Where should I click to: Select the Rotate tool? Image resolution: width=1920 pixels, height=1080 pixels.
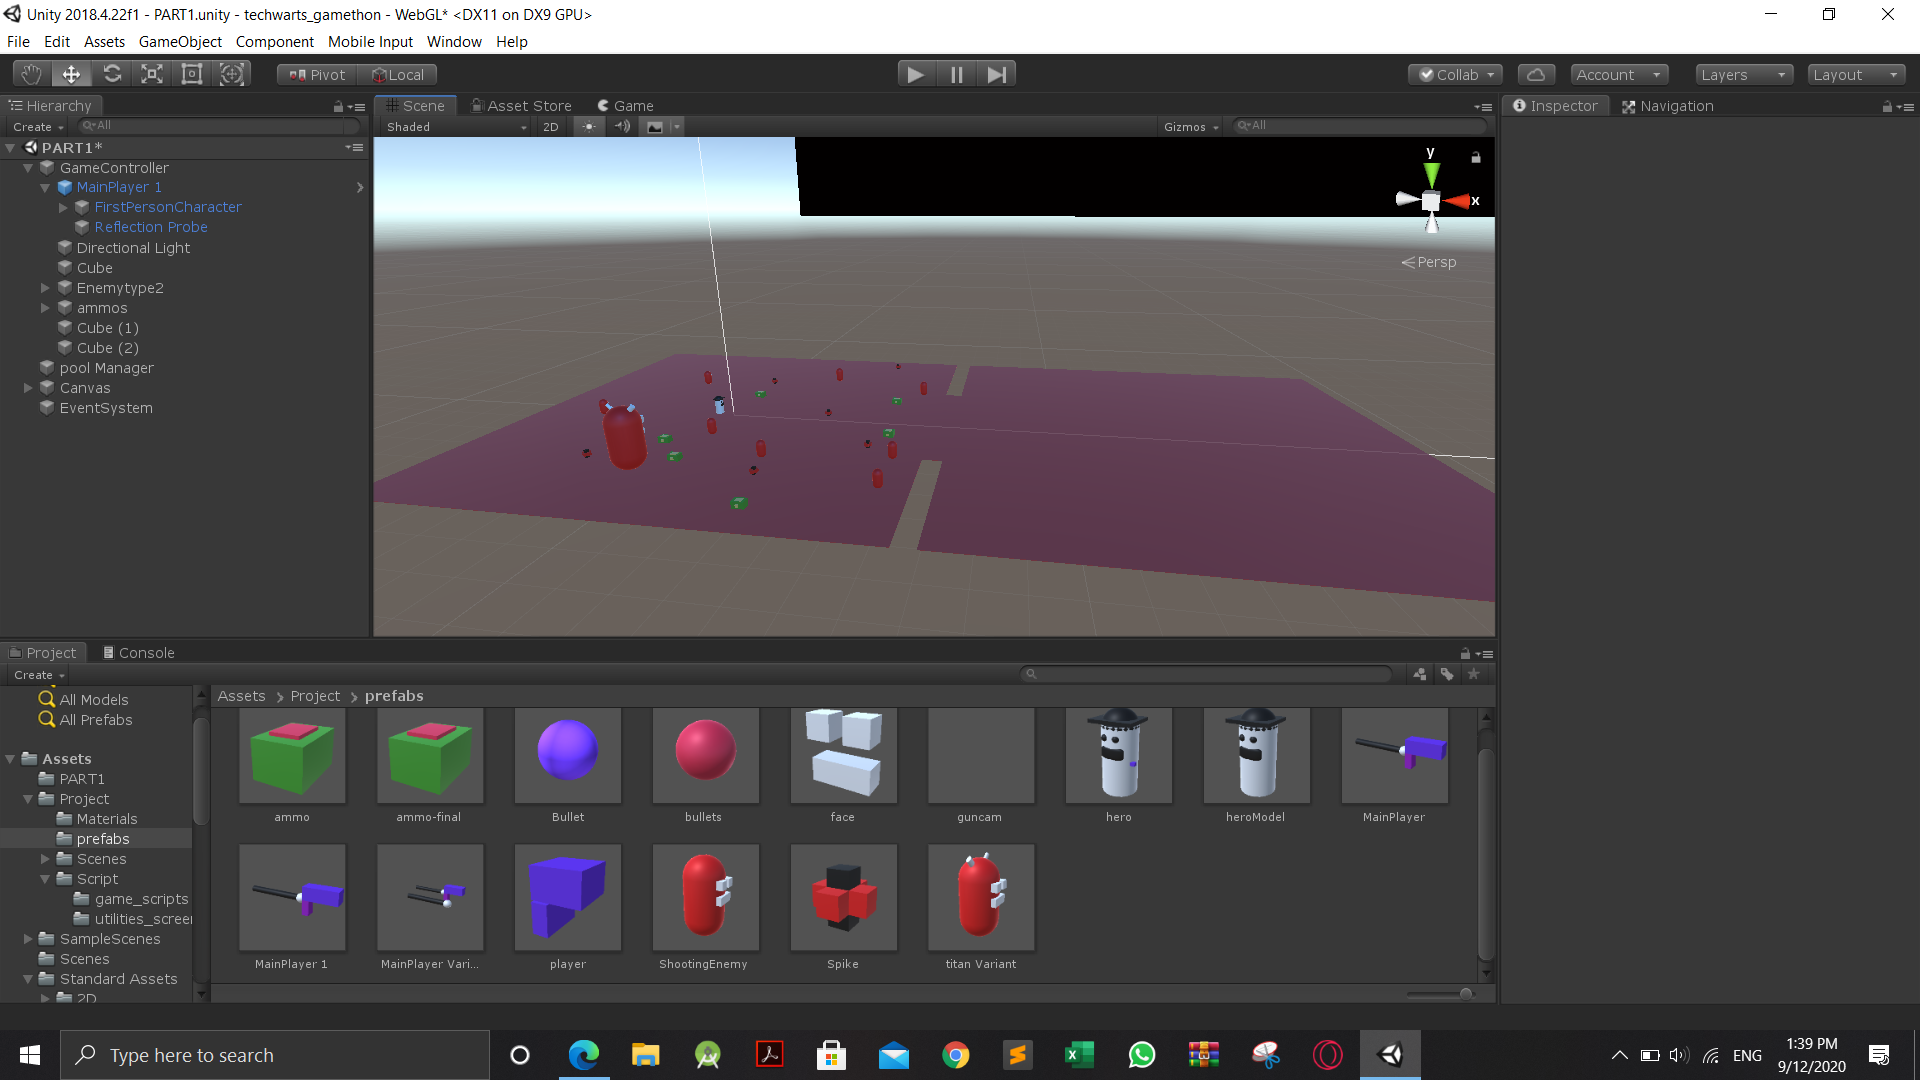tap(112, 74)
